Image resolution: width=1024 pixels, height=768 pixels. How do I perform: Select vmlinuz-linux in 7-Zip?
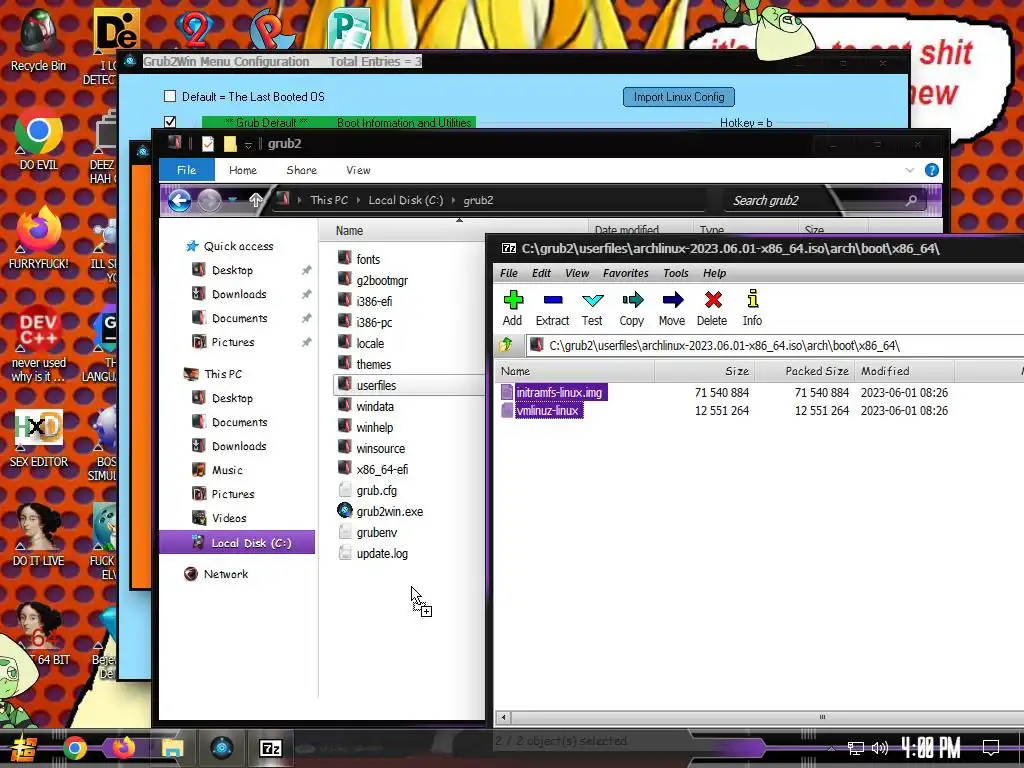pos(541,411)
